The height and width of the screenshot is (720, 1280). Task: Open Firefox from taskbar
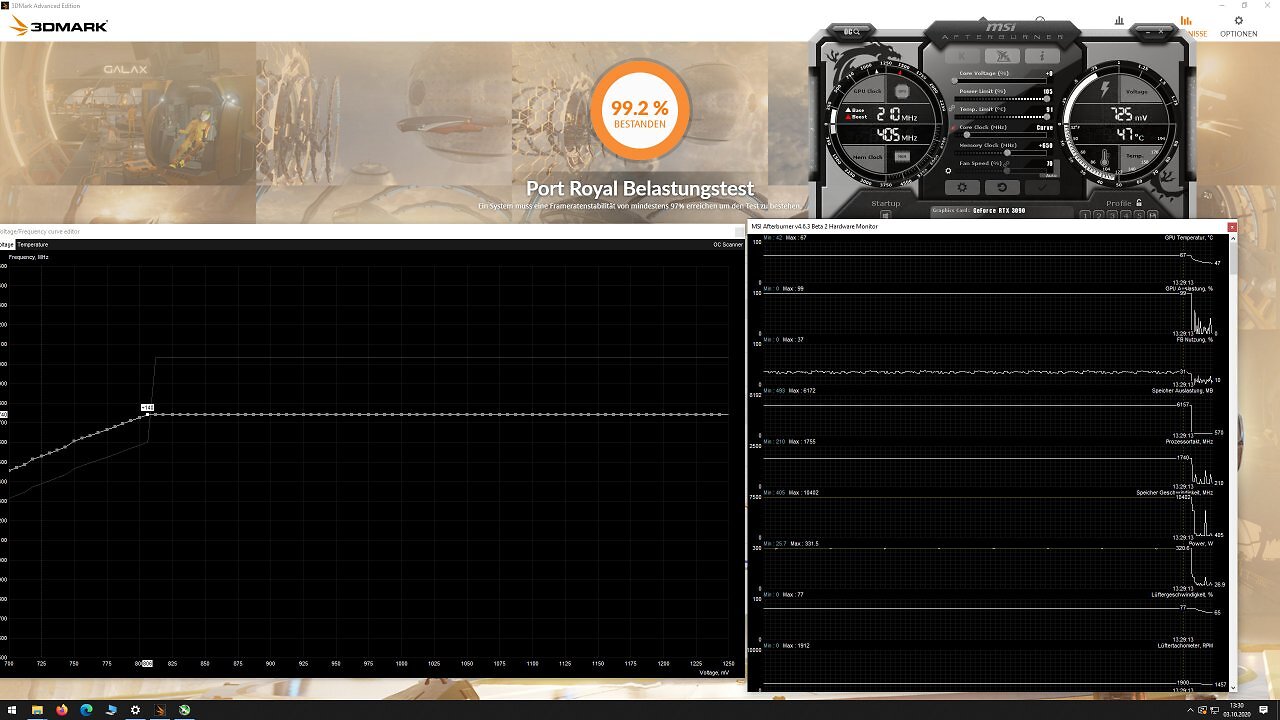click(x=62, y=710)
